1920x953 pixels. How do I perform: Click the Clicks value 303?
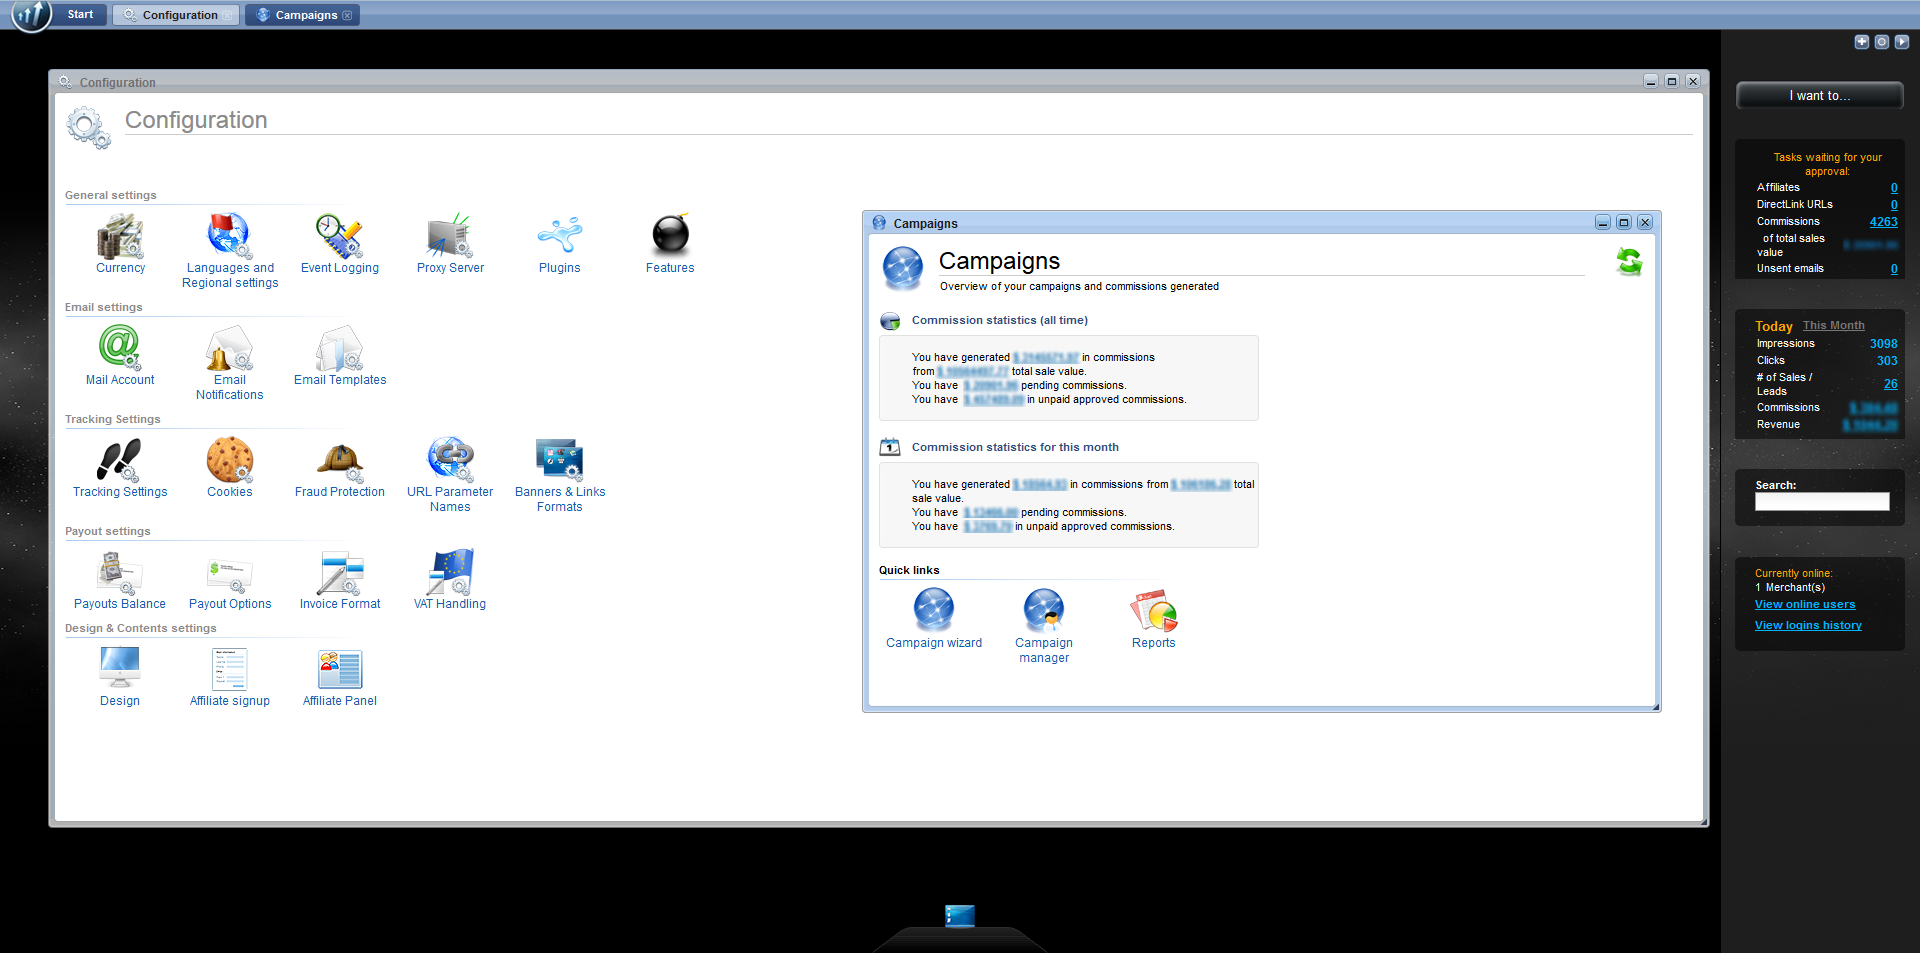tap(1887, 361)
